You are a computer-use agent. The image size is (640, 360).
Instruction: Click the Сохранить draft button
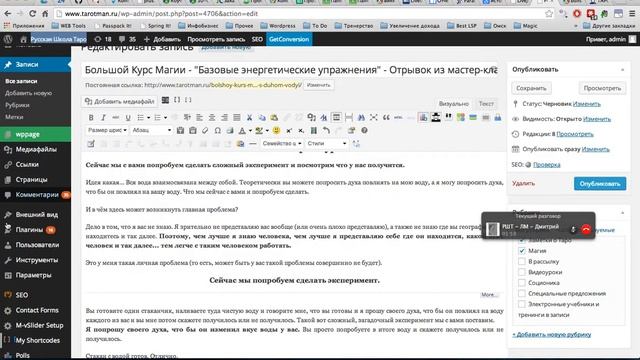pyautogui.click(x=531, y=88)
